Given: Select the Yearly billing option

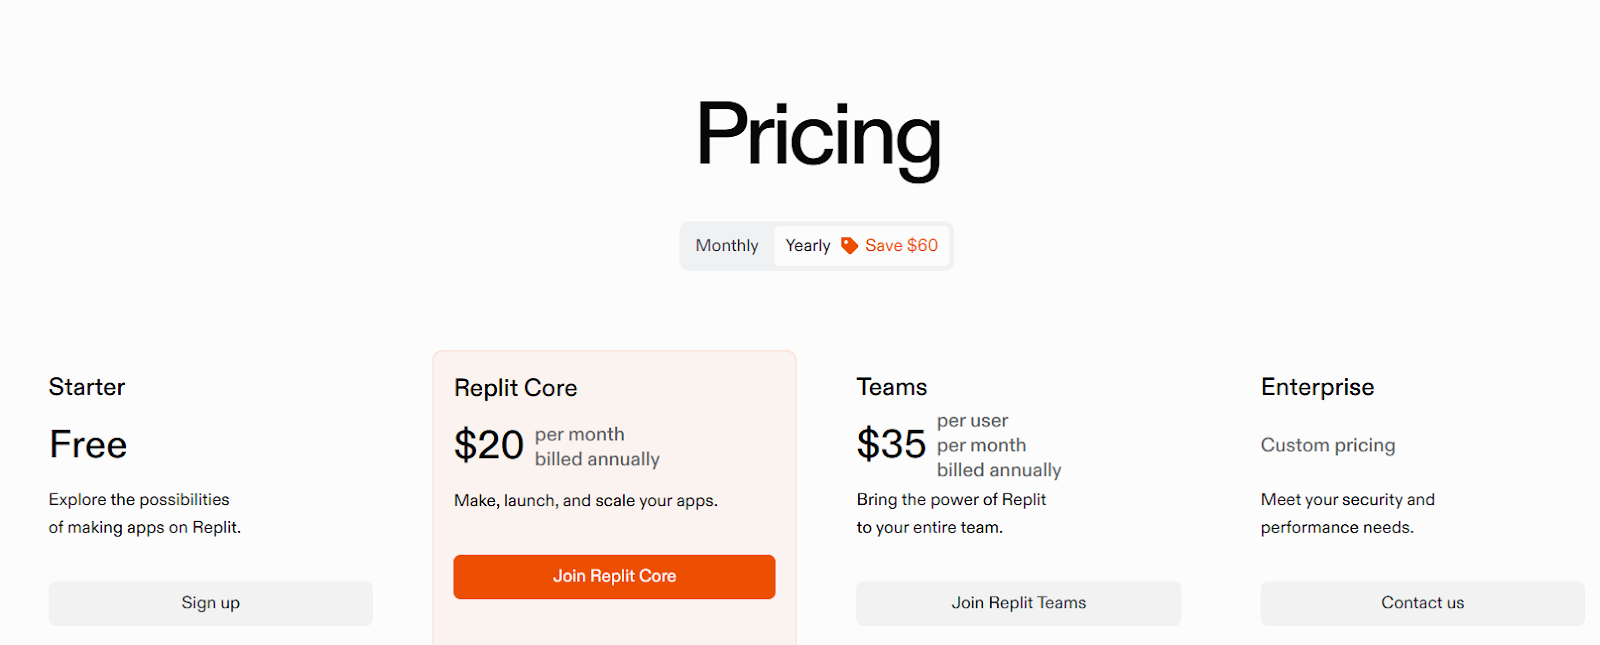Looking at the screenshot, I should tap(808, 246).
